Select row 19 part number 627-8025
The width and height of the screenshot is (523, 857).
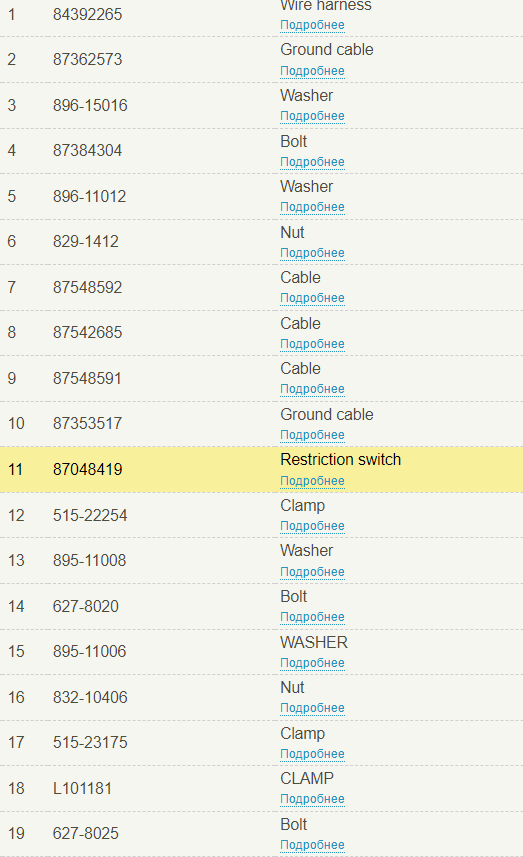[86, 833]
